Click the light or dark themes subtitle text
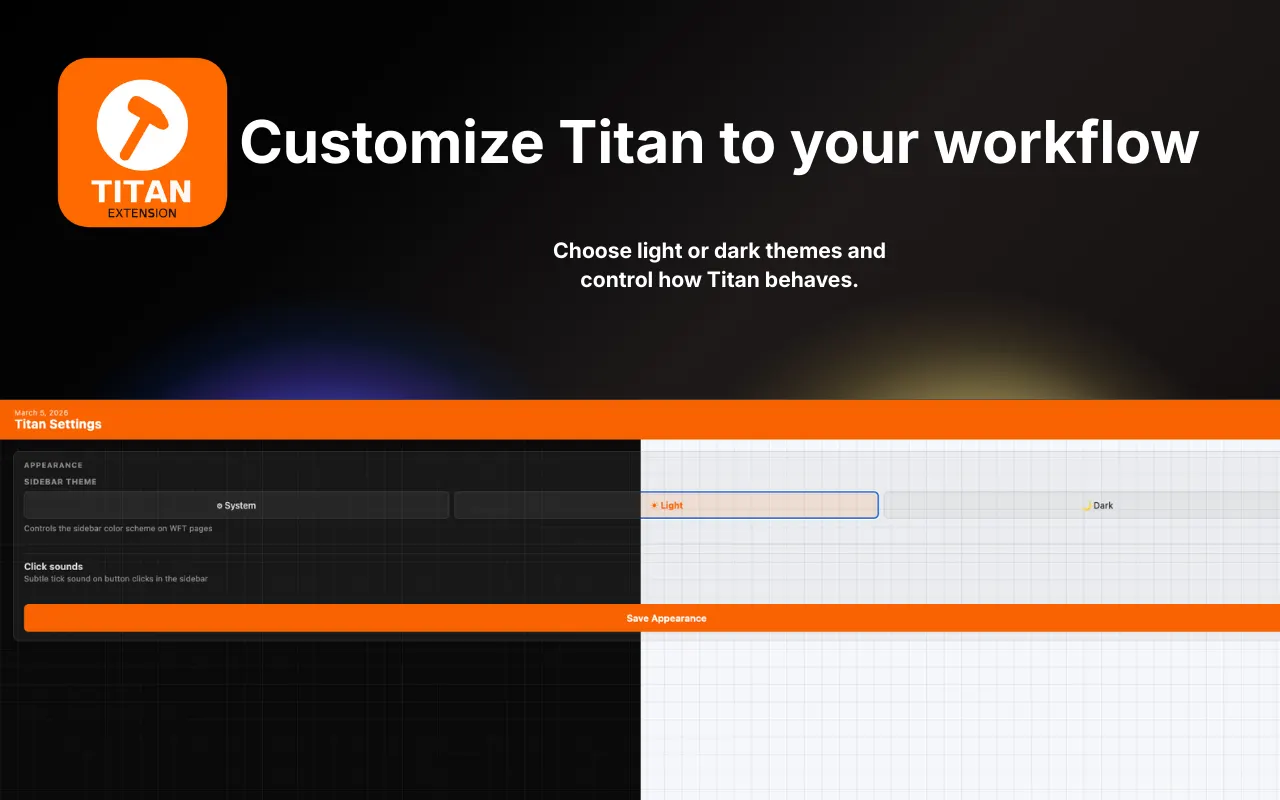 pyautogui.click(x=719, y=265)
